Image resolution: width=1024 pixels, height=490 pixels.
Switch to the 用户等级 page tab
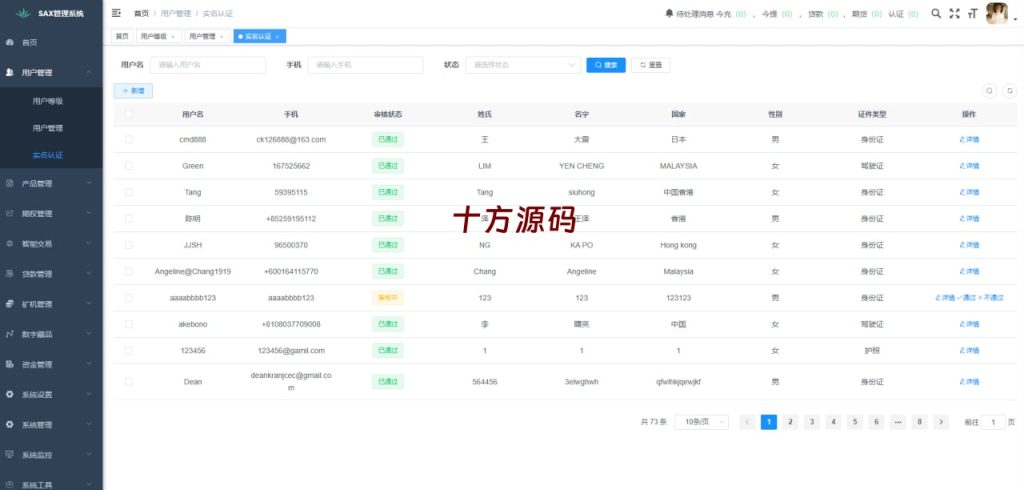point(159,37)
